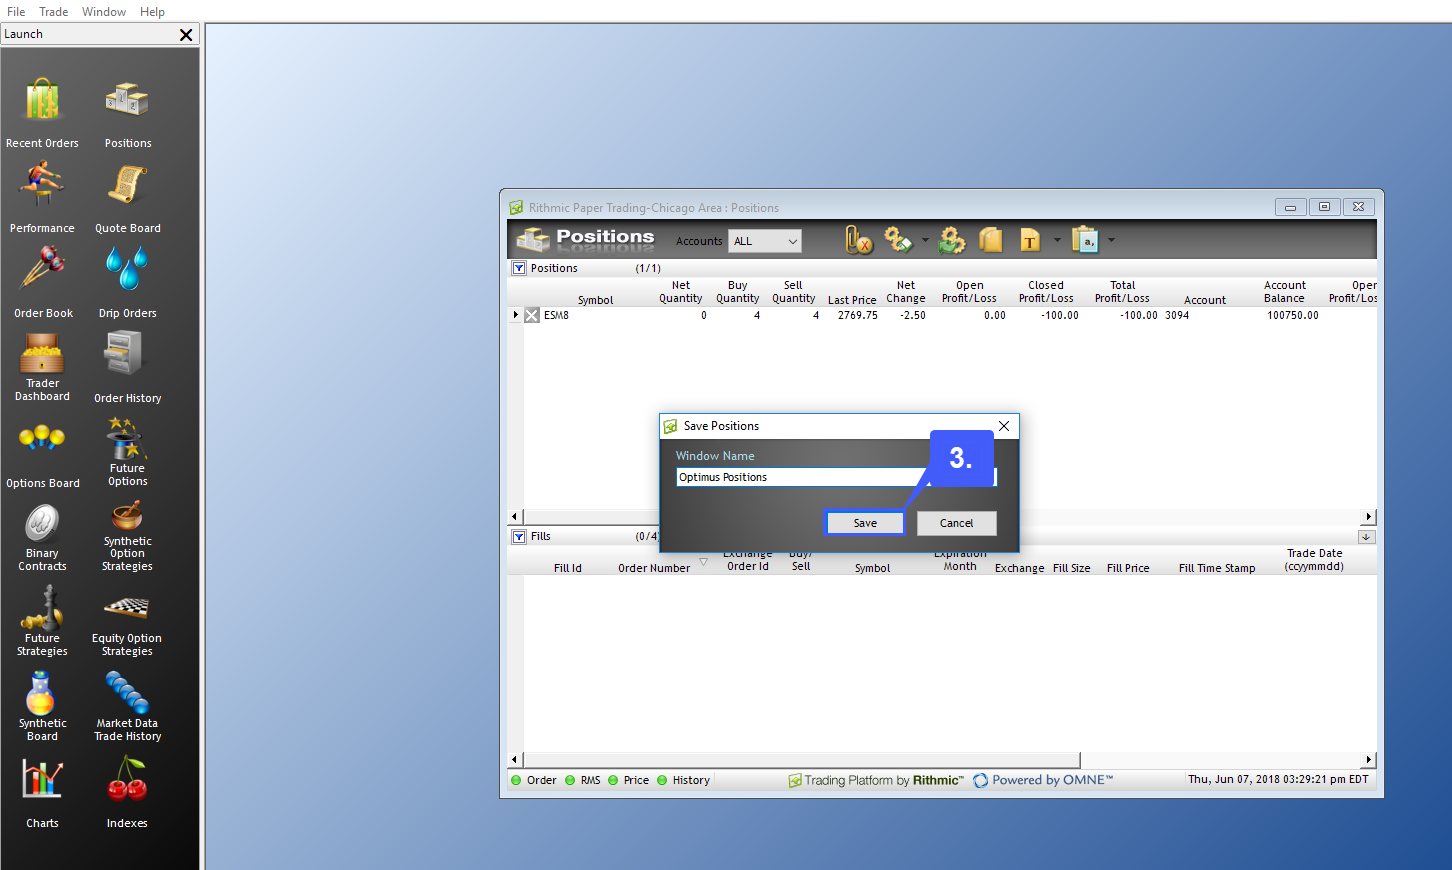Toggle the Fills section filter

pyautogui.click(x=519, y=536)
